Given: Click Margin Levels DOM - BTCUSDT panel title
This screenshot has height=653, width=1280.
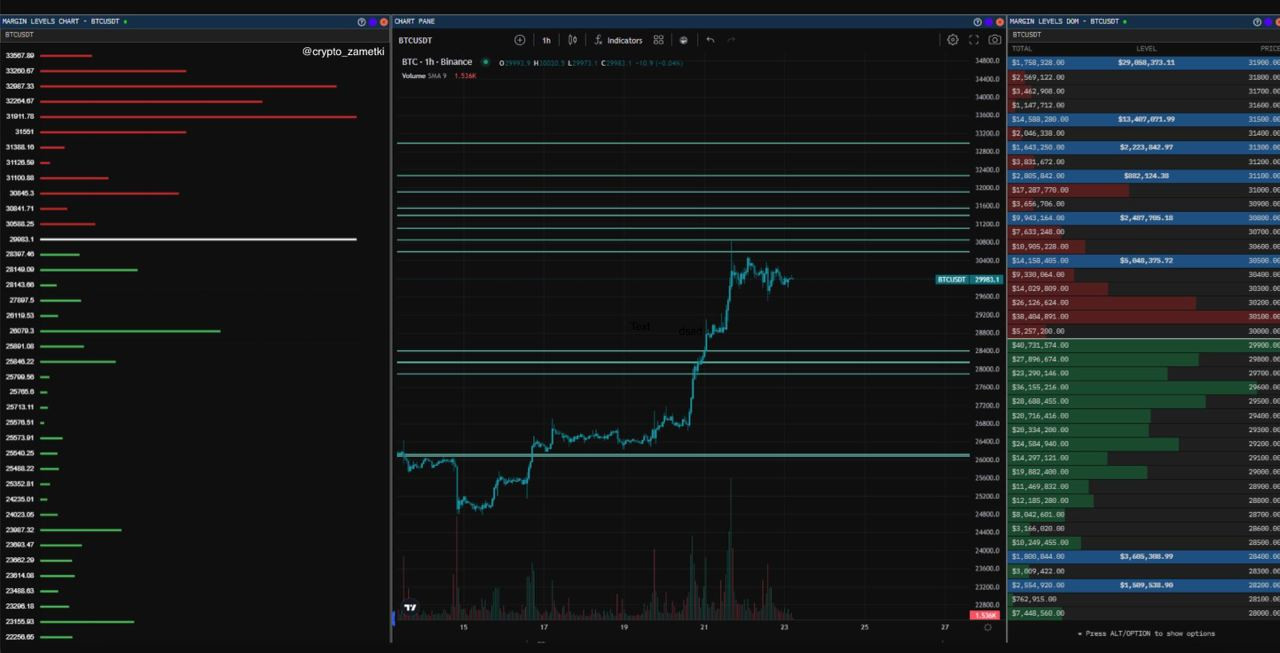Looking at the screenshot, I should pyautogui.click(x=1064, y=21).
